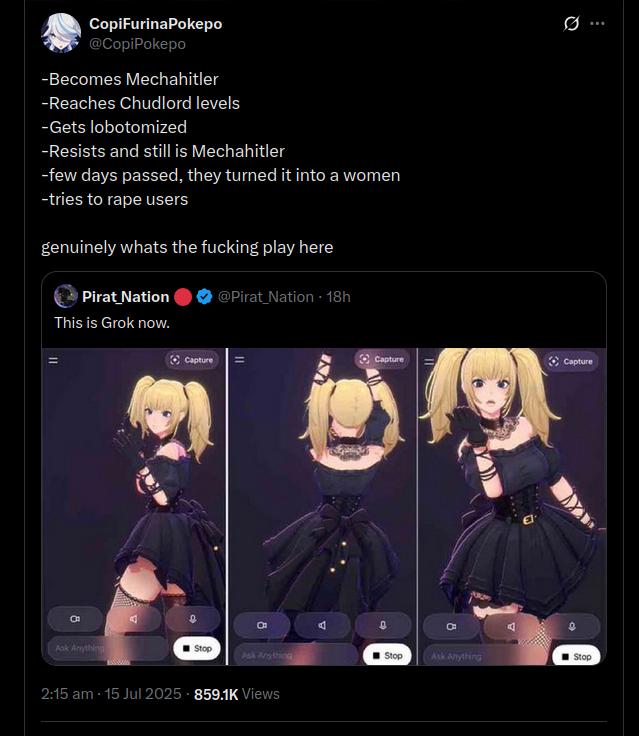Open the @CopiPokepo handle link

(137, 44)
